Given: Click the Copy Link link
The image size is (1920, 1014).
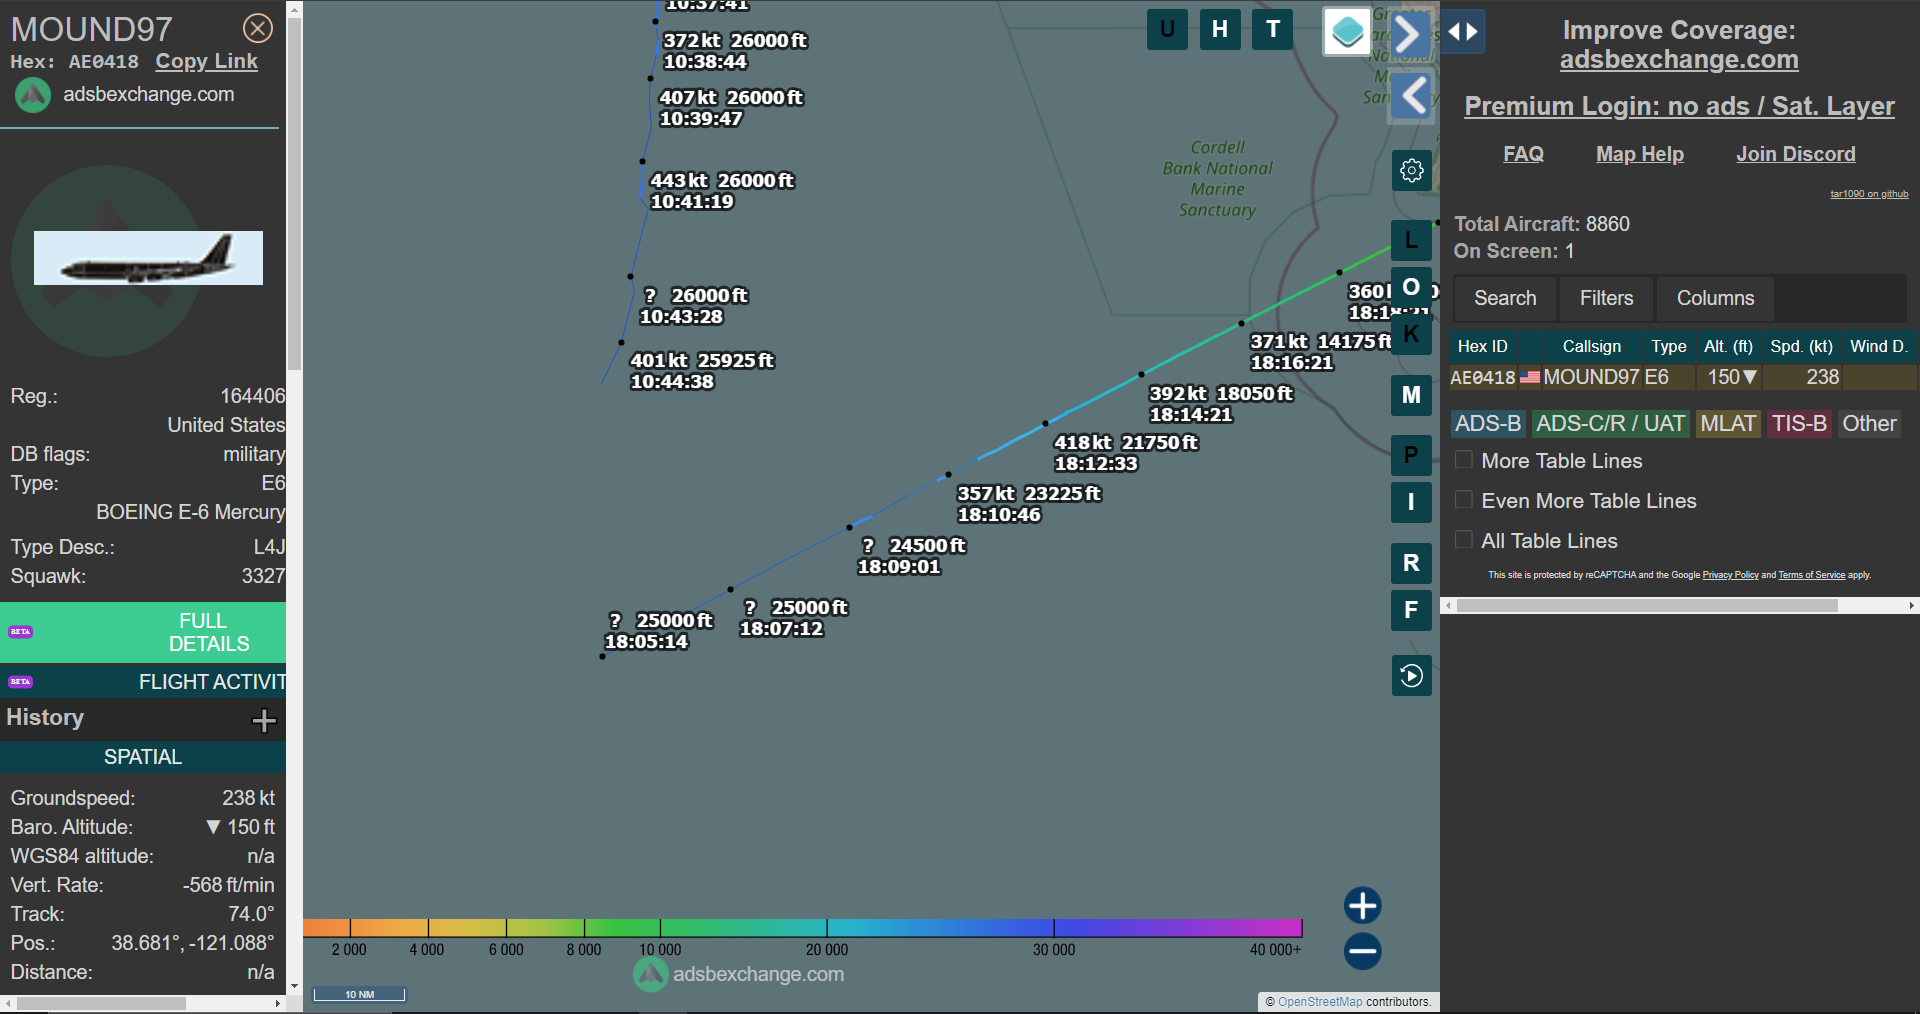Looking at the screenshot, I should 206,61.
